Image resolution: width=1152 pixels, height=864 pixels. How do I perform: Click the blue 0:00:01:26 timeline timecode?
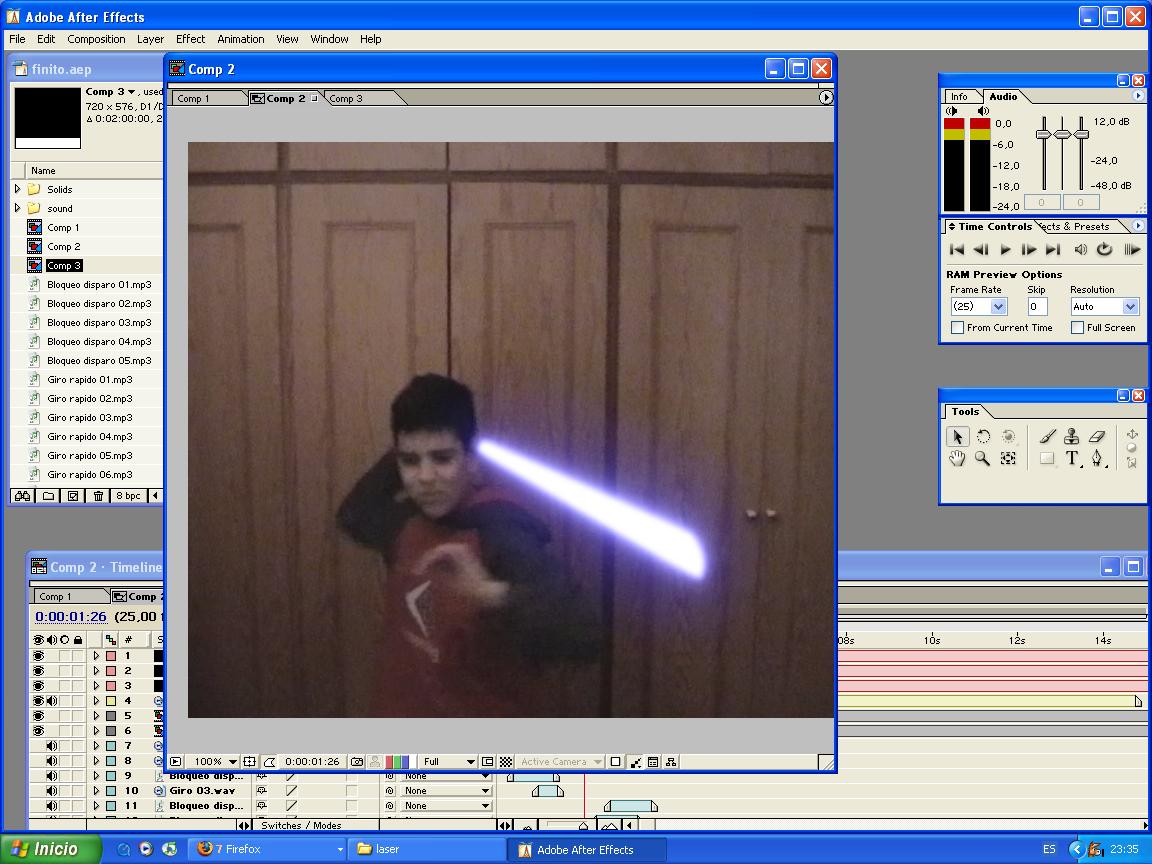point(71,616)
